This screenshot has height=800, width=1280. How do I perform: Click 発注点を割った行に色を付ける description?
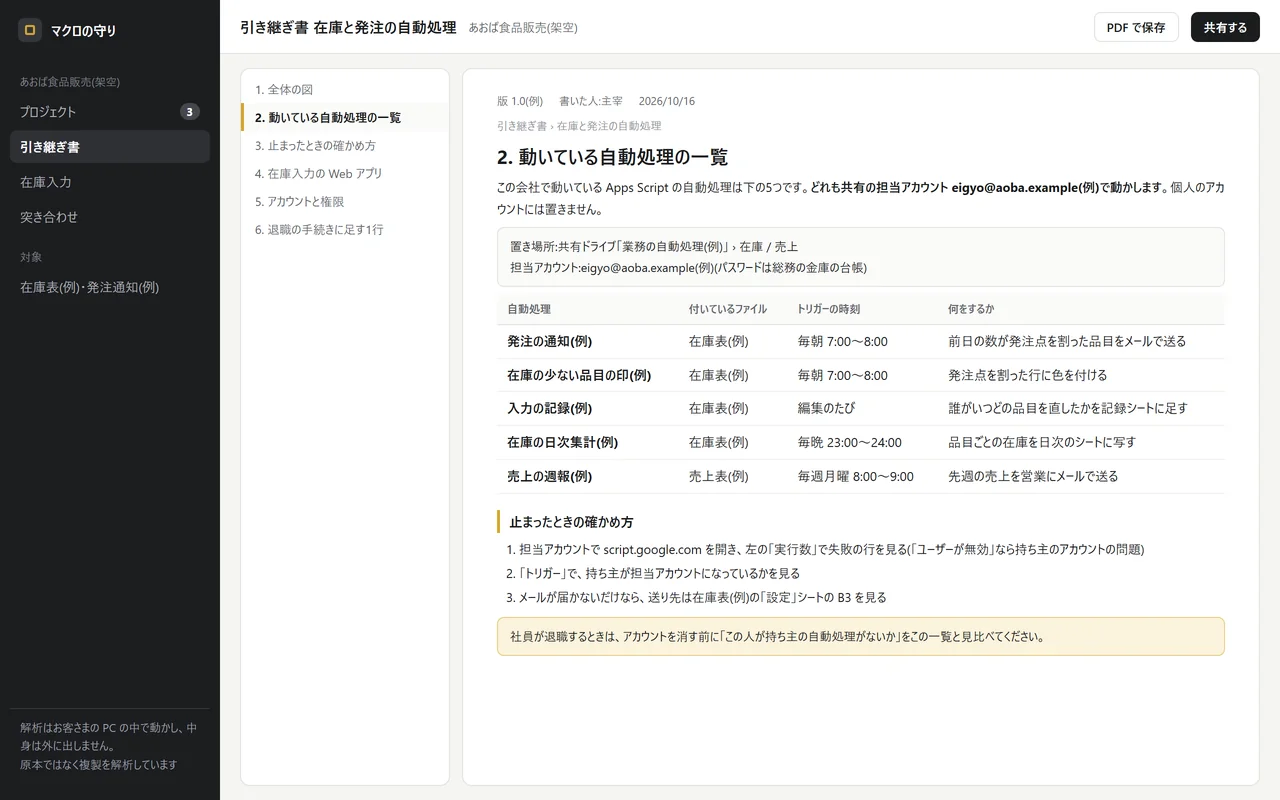(1028, 375)
